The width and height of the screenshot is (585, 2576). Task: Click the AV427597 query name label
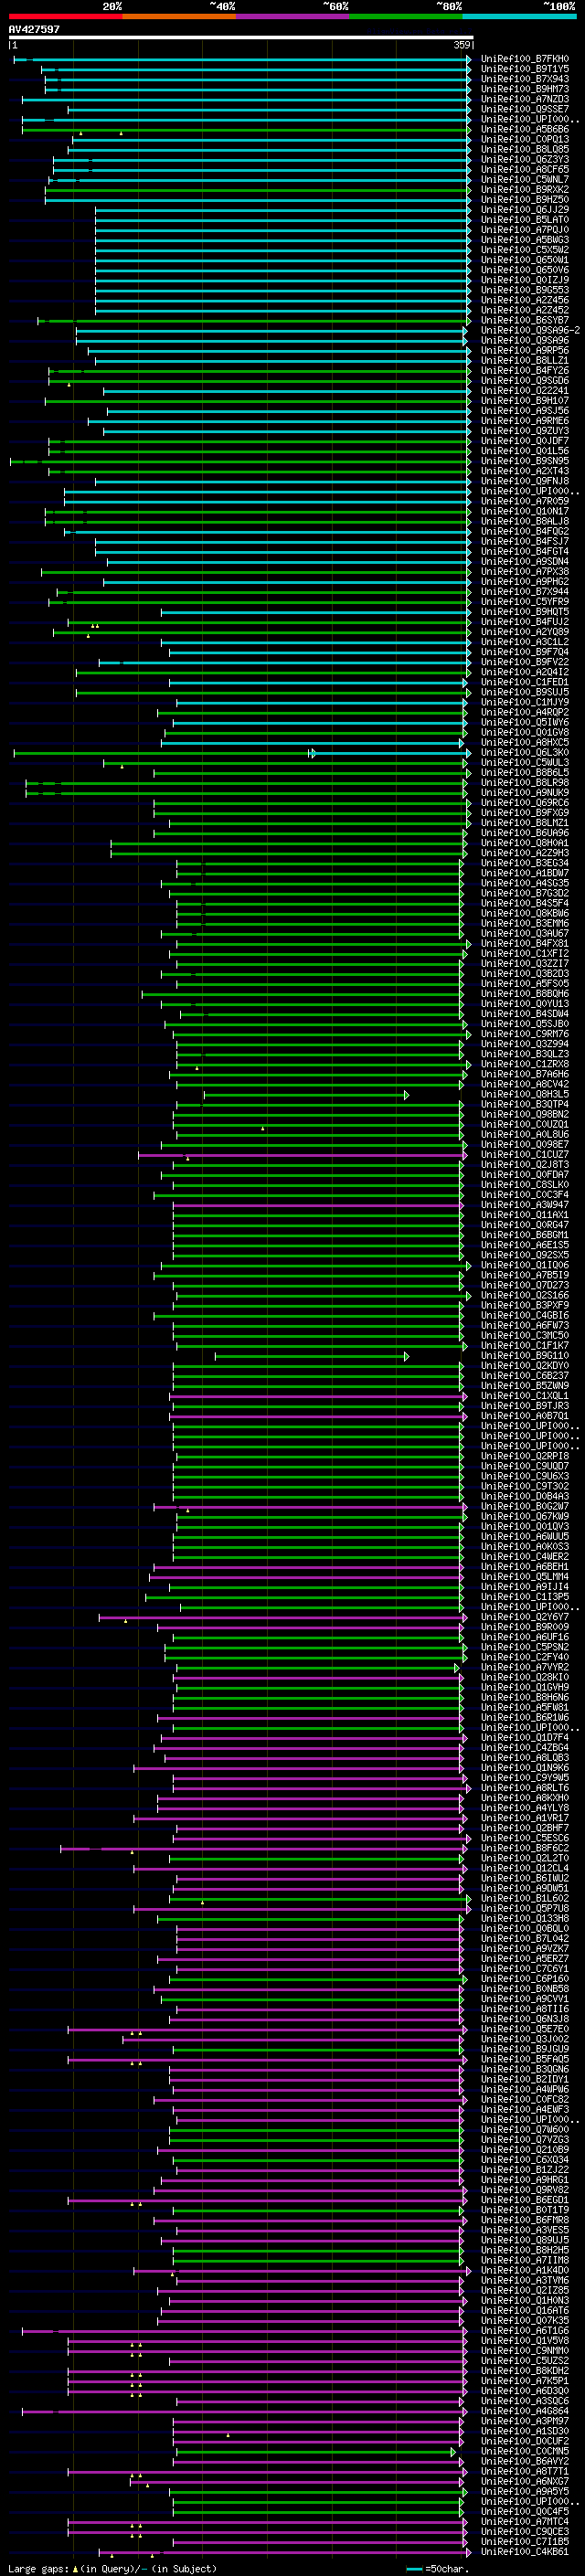click(x=34, y=29)
